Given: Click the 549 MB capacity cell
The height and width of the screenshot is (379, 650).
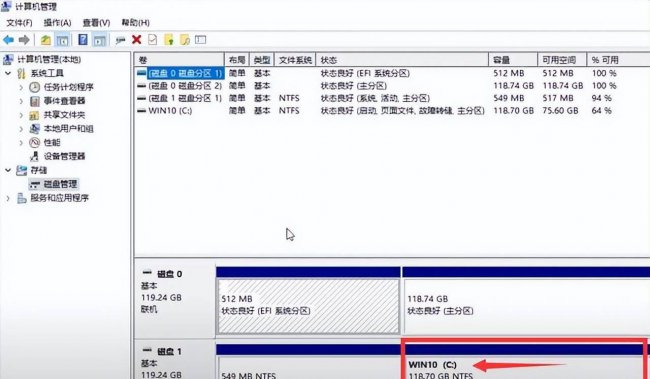Looking at the screenshot, I should [x=509, y=98].
